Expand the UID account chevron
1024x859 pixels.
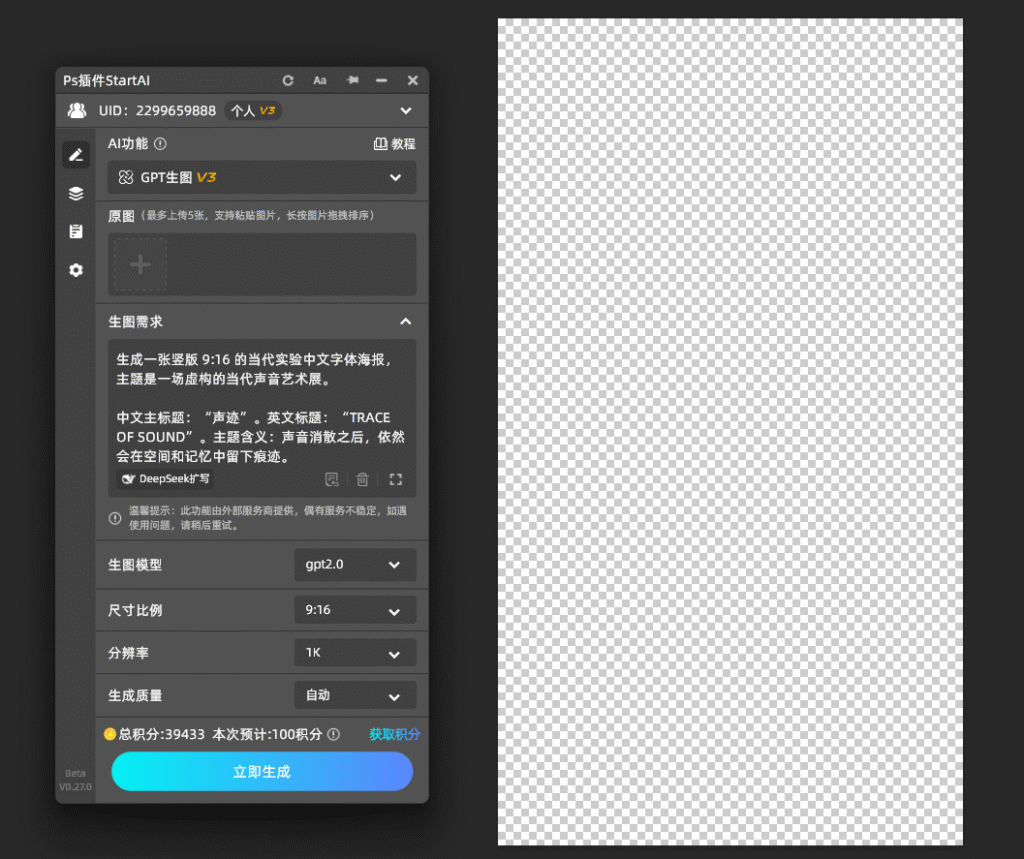point(406,111)
